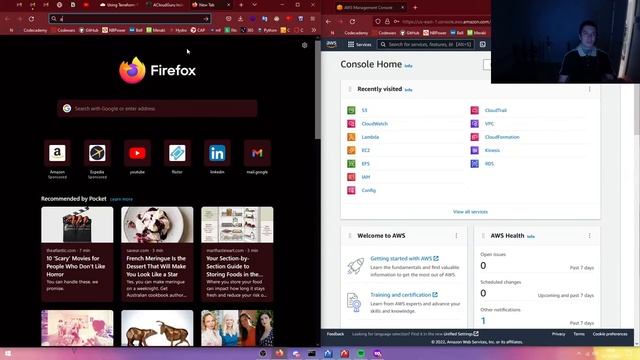This screenshot has width=640, height=360.
Task: Open a new tab in the AWS browser window
Action: (x=415, y=7)
